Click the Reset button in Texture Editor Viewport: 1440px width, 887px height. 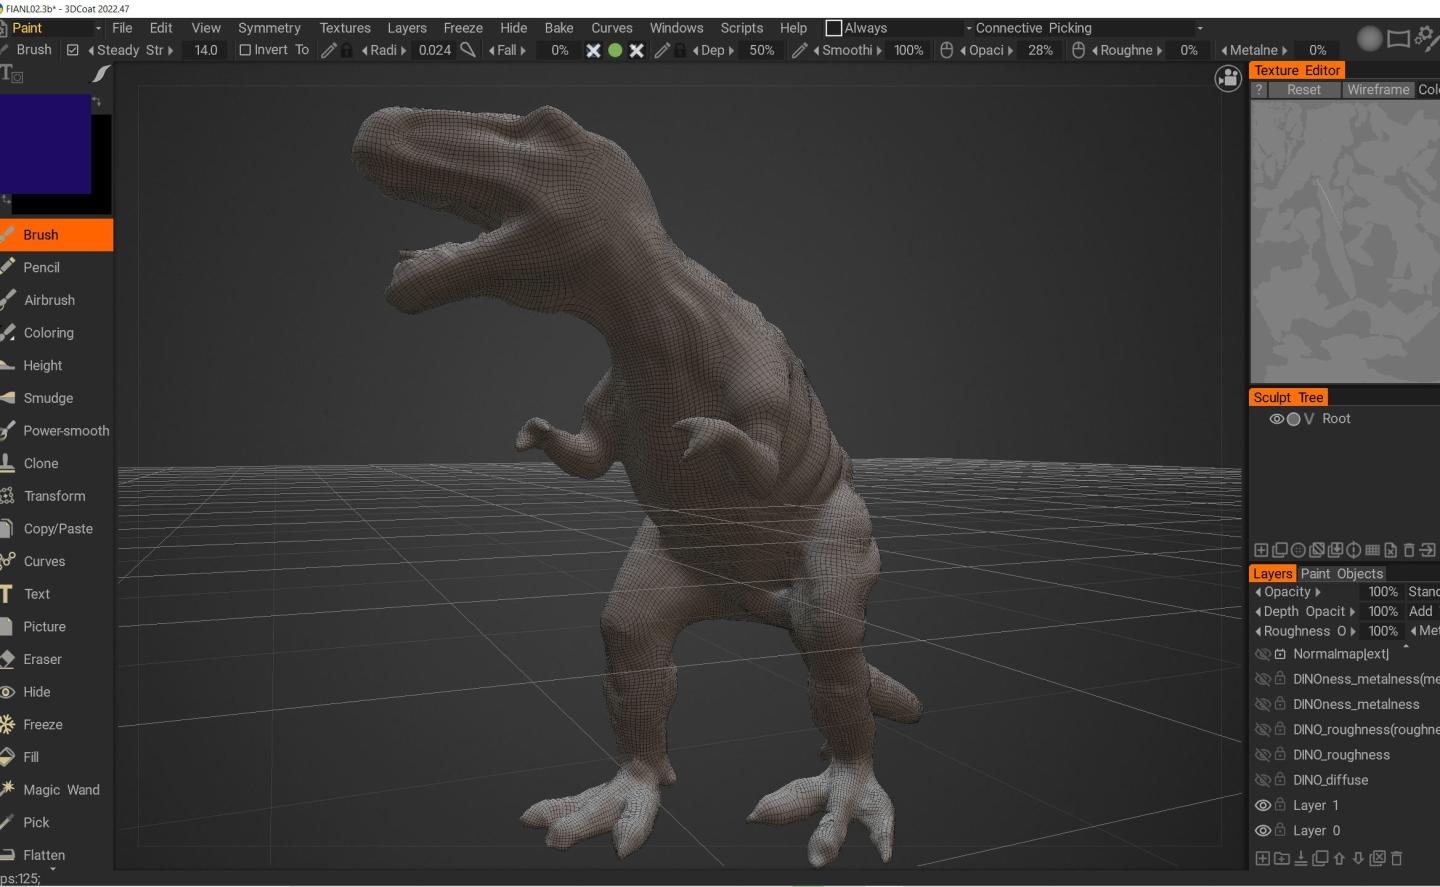coord(1304,90)
